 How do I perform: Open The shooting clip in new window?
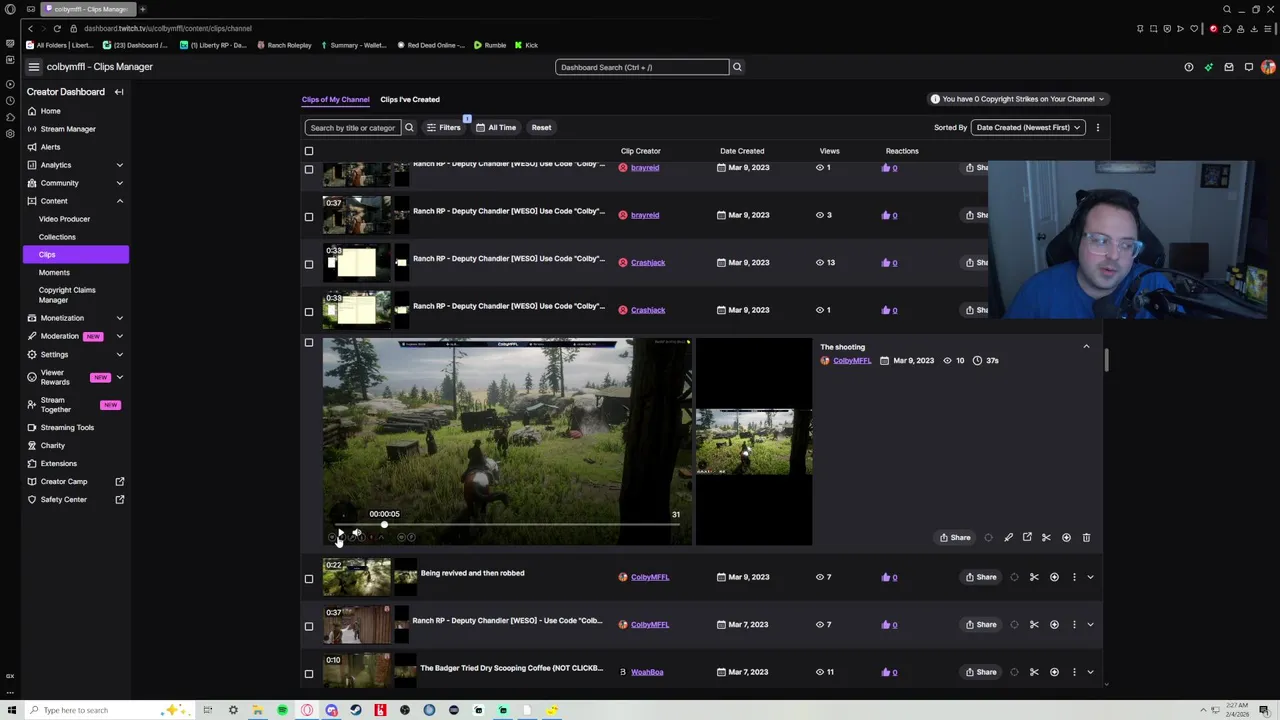(1027, 538)
